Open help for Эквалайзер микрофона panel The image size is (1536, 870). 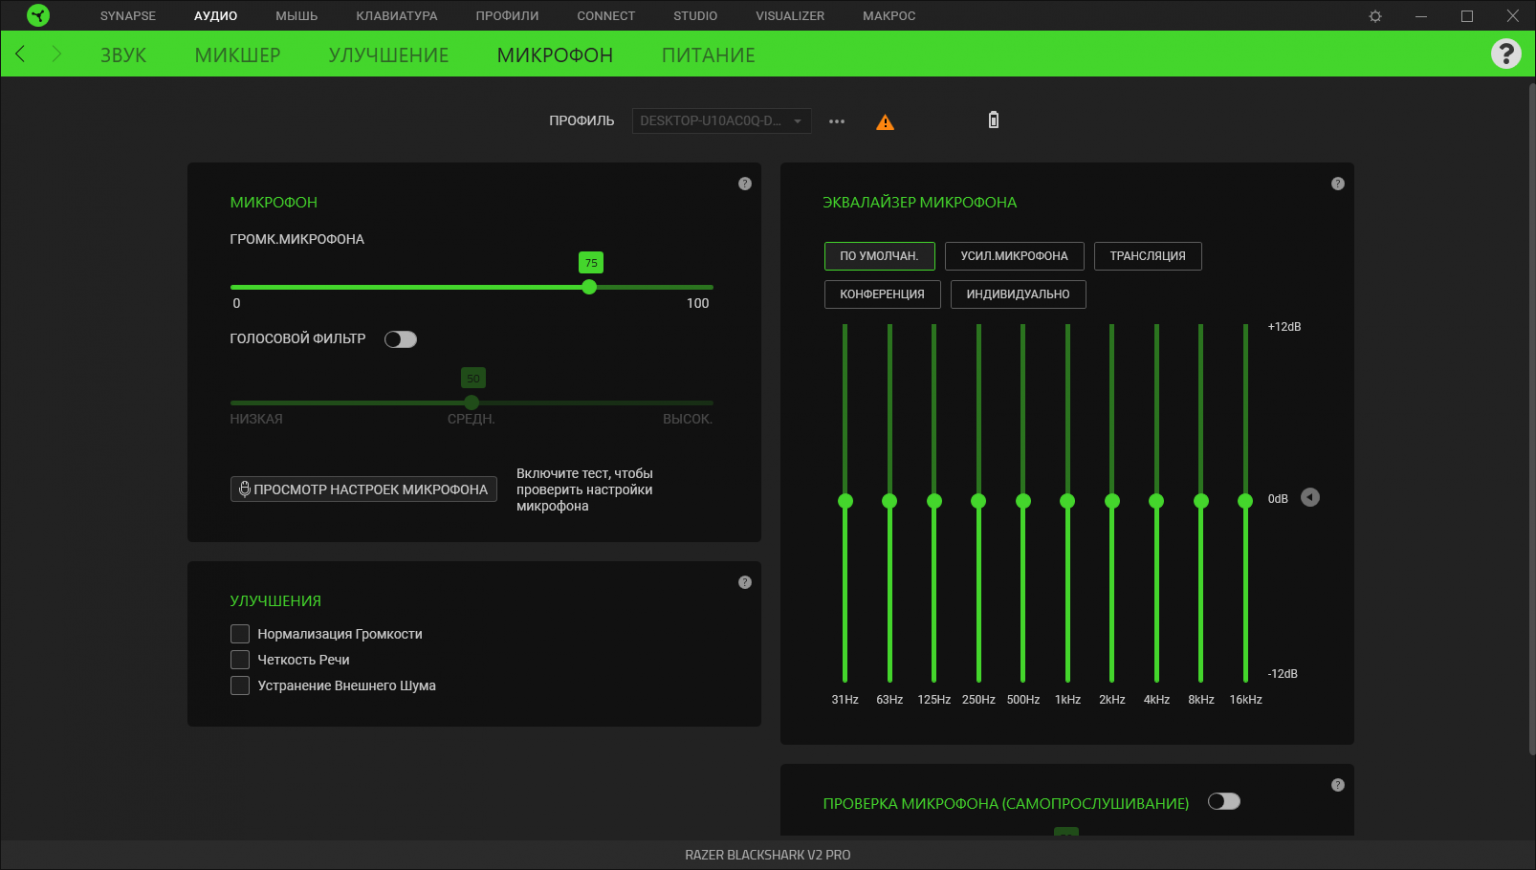pos(1338,184)
